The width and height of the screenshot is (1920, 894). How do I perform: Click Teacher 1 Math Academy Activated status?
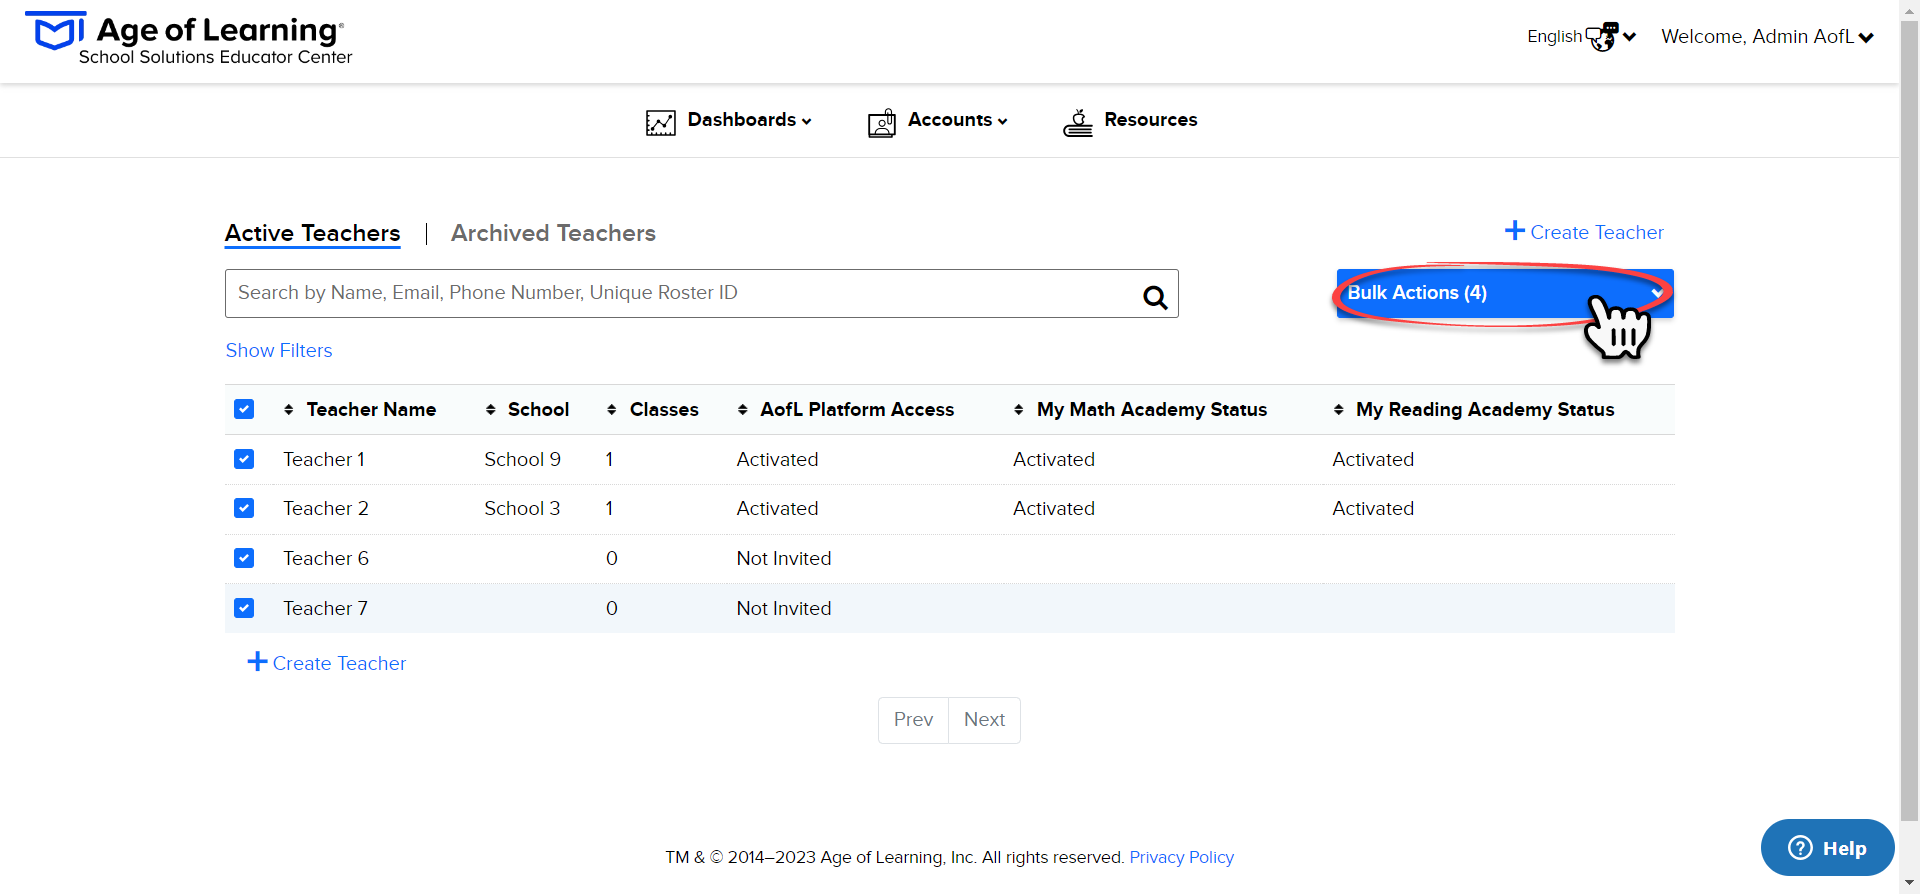1054,459
